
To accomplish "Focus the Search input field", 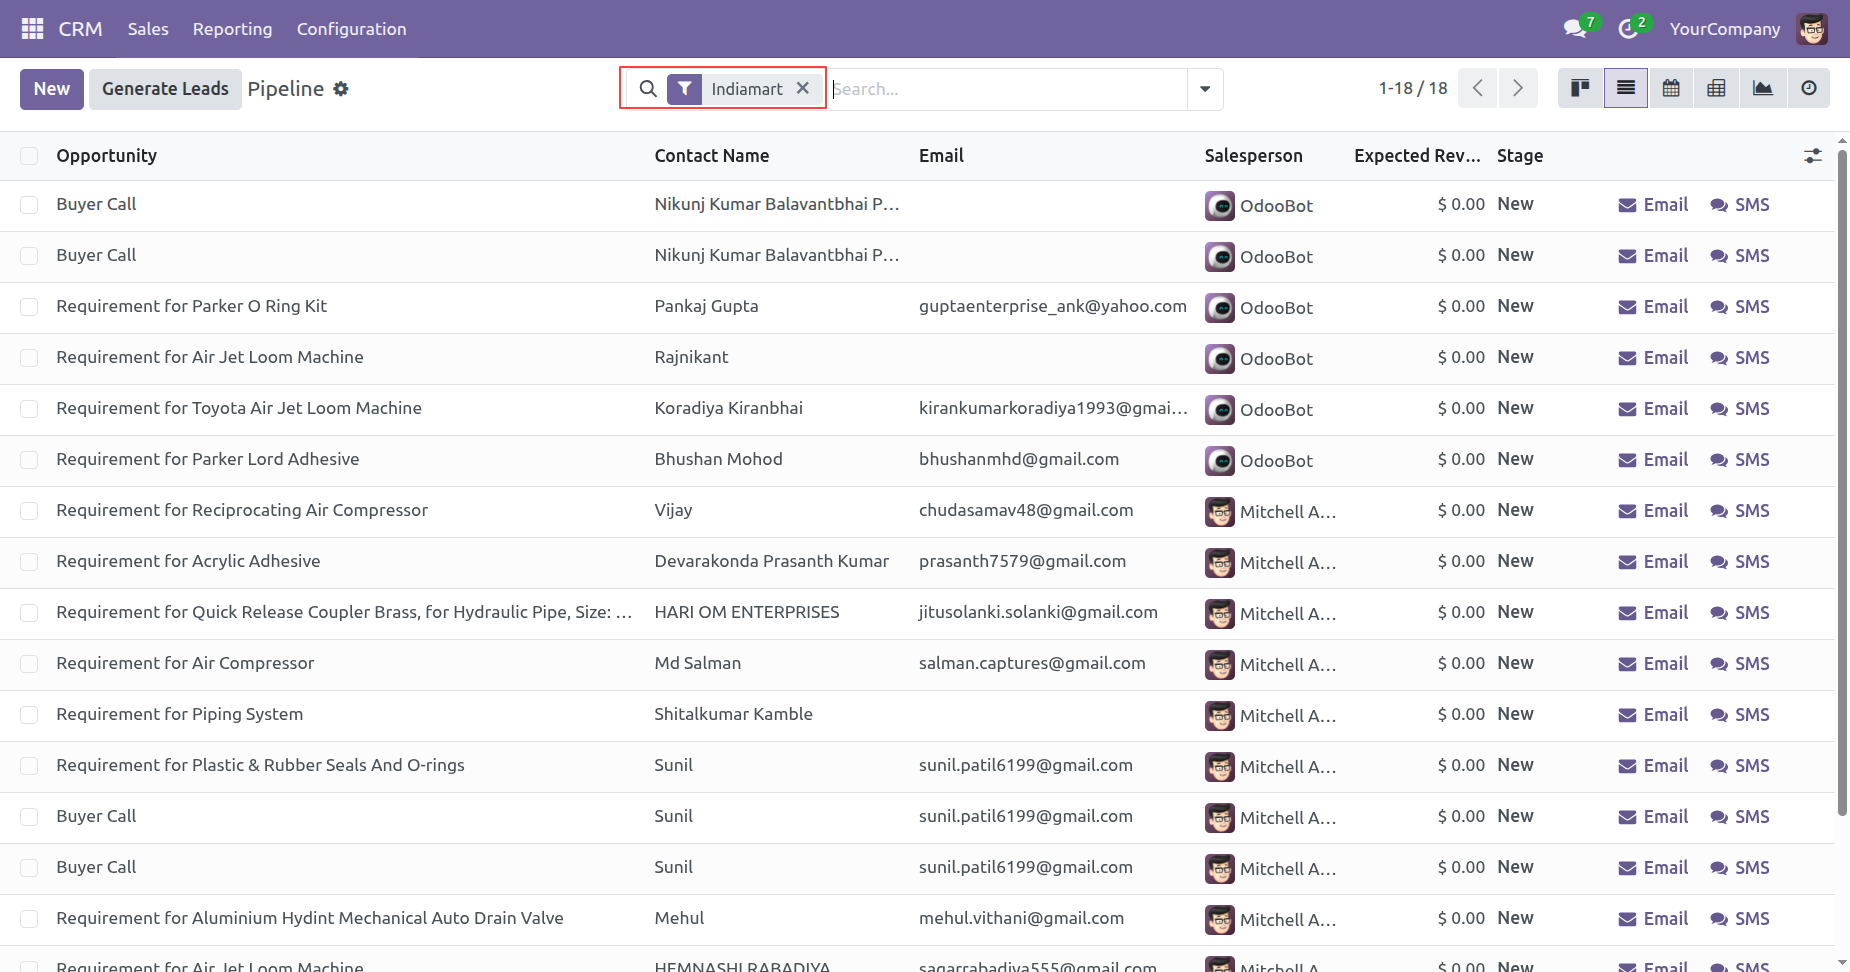I will click(1007, 89).
